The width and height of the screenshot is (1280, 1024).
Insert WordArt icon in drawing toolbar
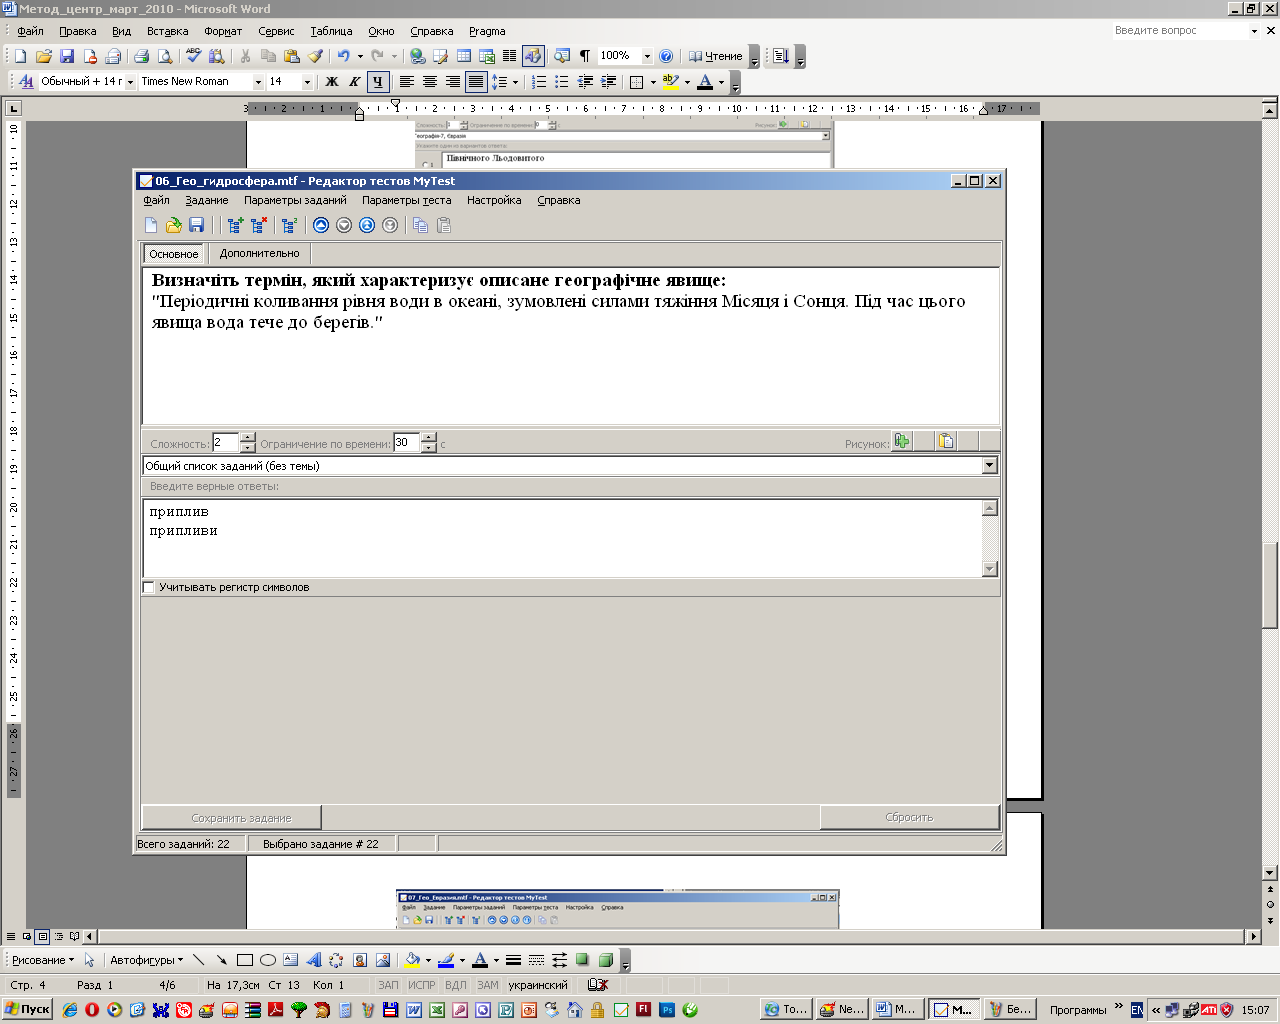click(x=314, y=960)
